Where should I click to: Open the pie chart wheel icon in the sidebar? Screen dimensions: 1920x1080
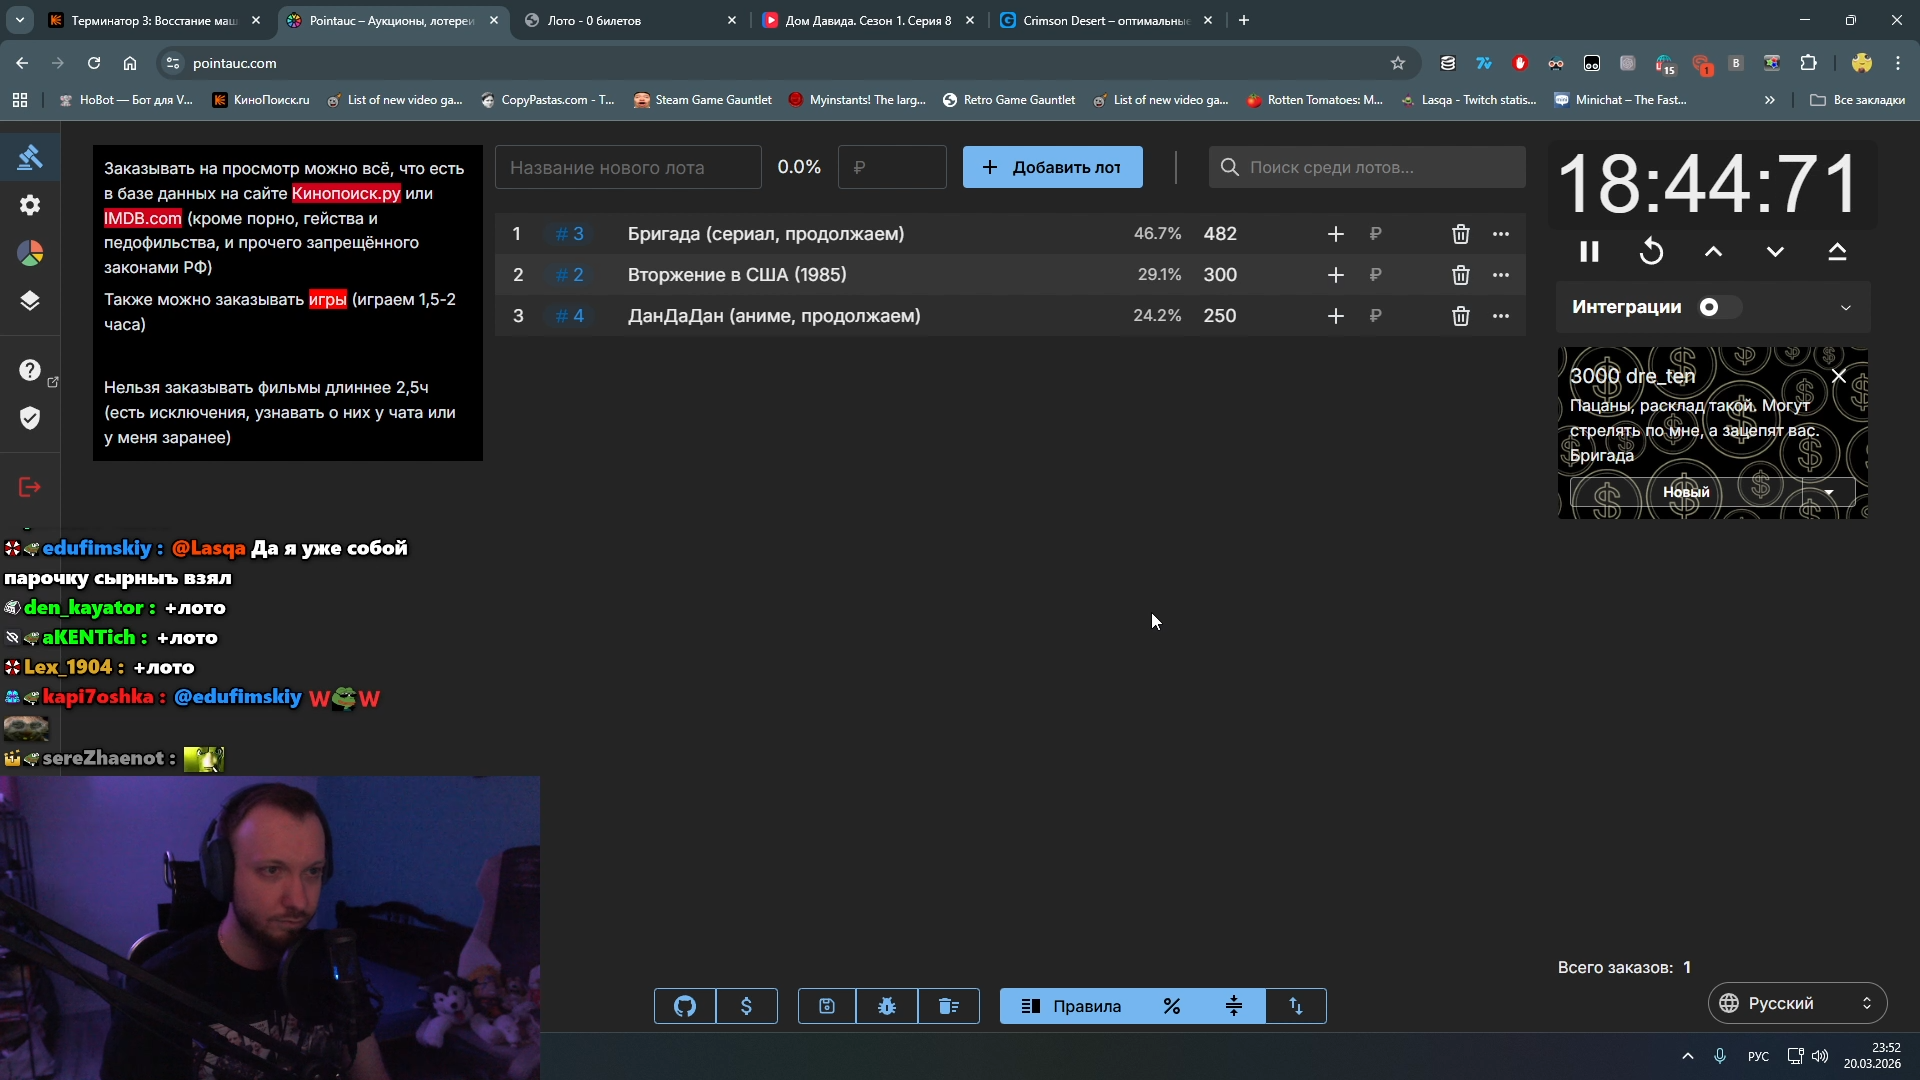pyautogui.click(x=30, y=254)
